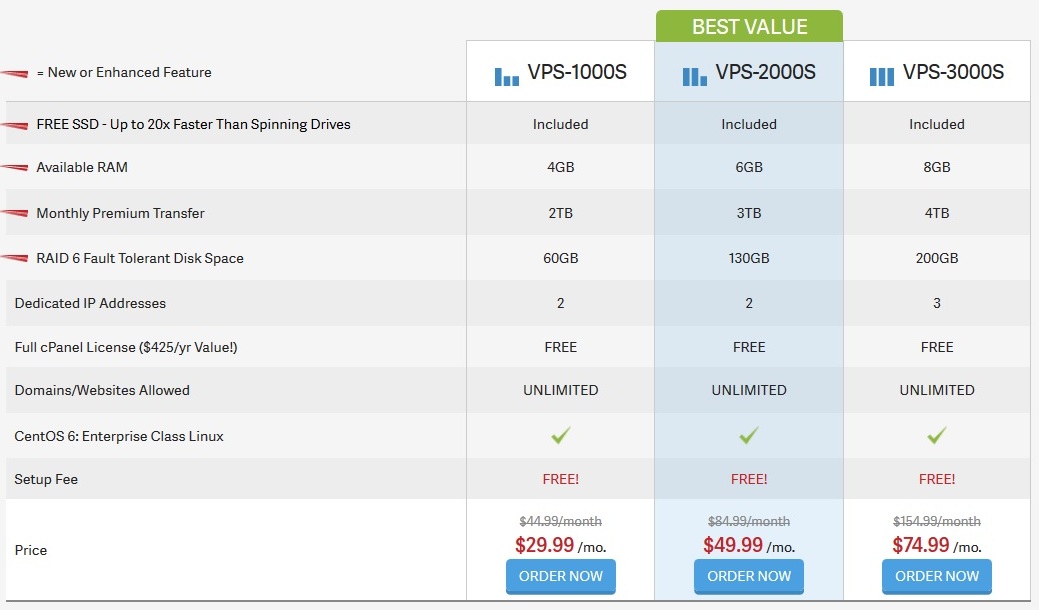Click red flag beside RAID 6 Disk Space
Screen dimensions: 1039x610
pyautogui.click(x=14, y=258)
